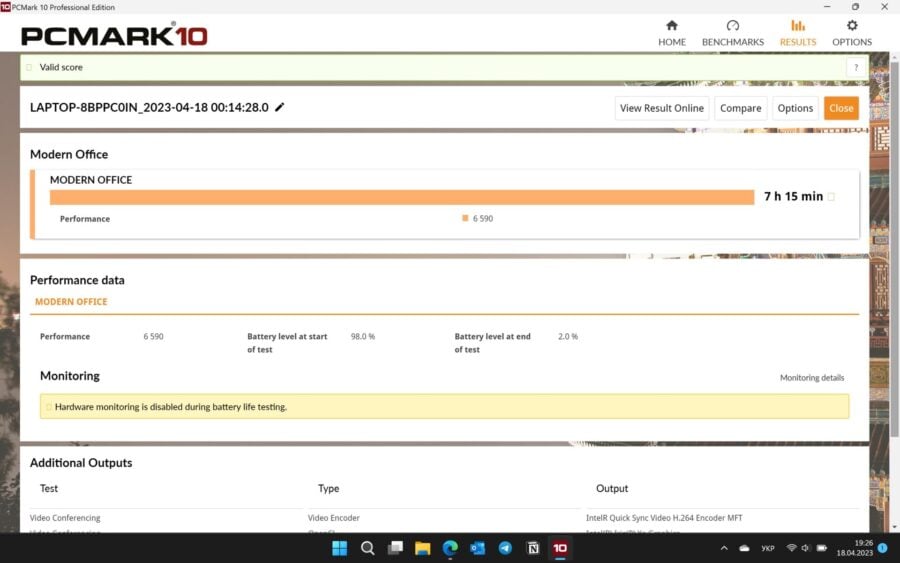The height and width of the screenshot is (563, 900).
Task: Click PCMark 10 taskbar icon
Action: (560, 548)
